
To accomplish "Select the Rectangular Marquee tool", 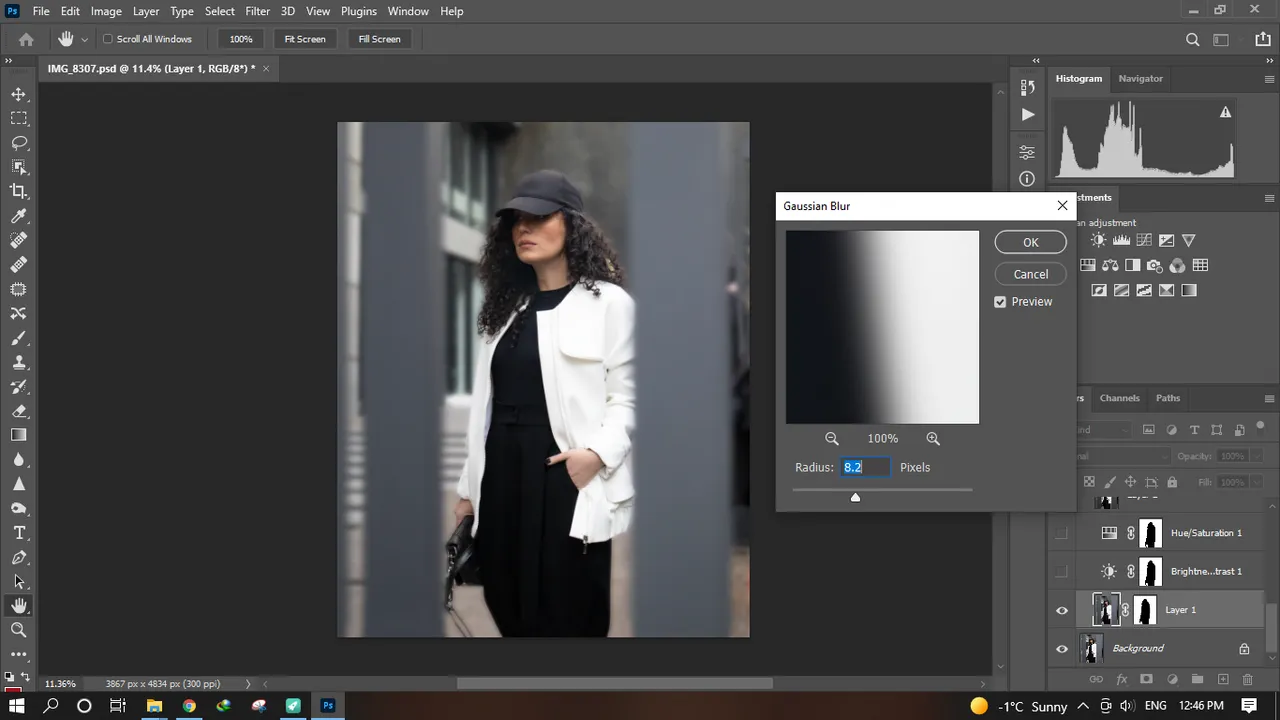I will click(19, 118).
